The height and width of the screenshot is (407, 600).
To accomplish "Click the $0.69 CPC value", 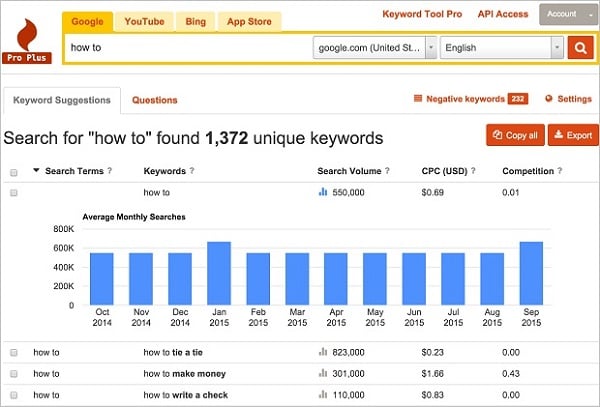I will click(432, 192).
